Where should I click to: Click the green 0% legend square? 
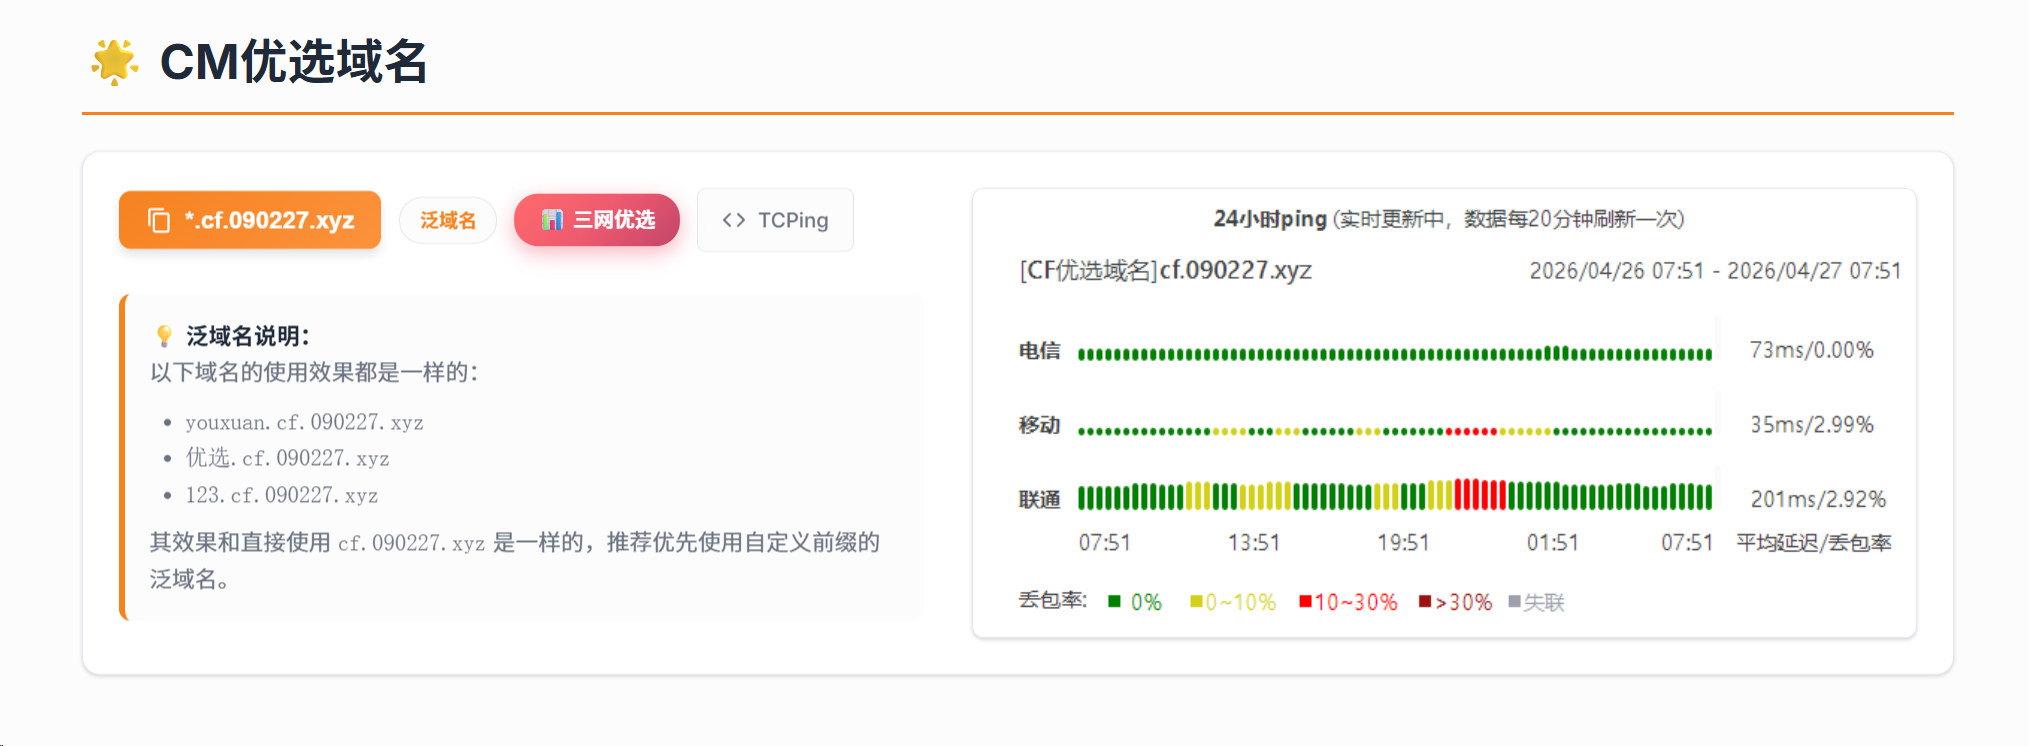1114,601
